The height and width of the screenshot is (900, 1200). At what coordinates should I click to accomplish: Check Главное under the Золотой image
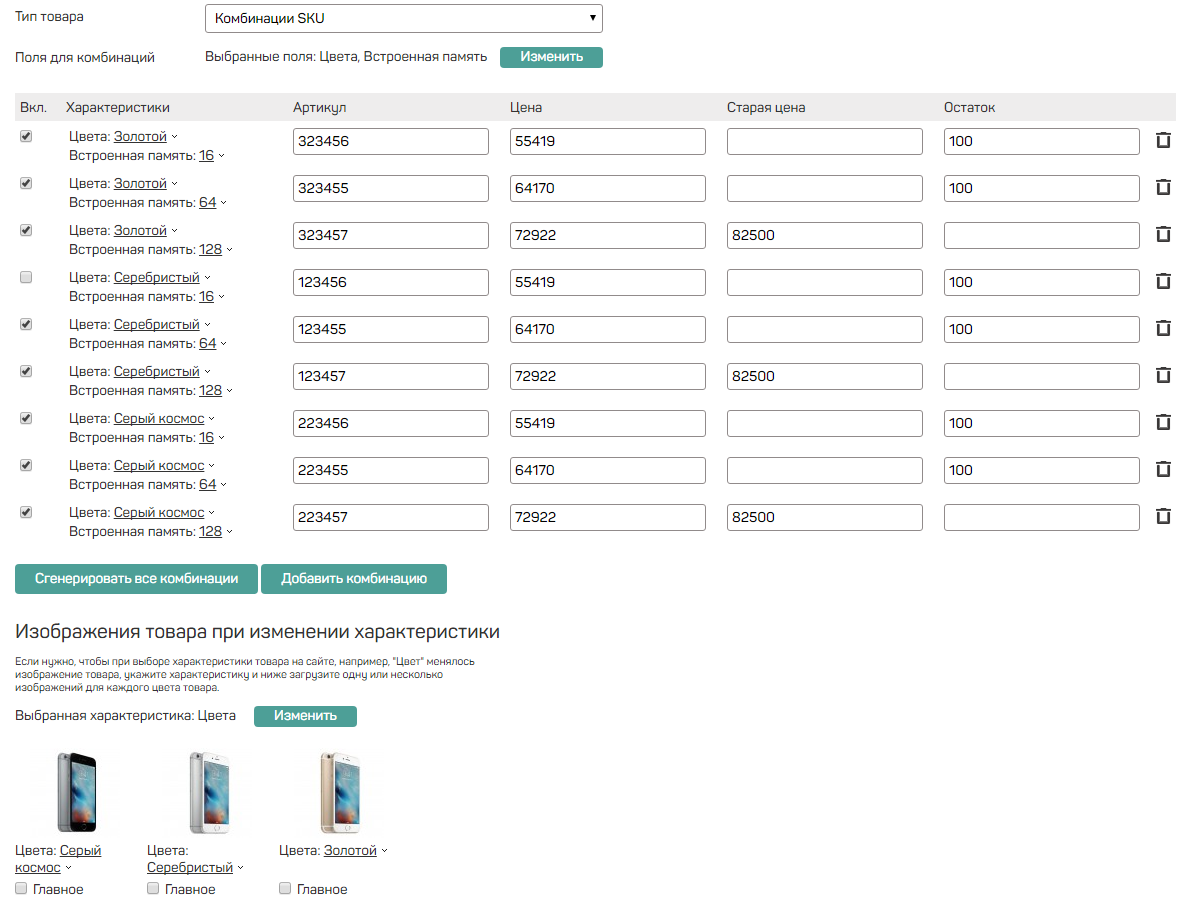click(x=285, y=888)
